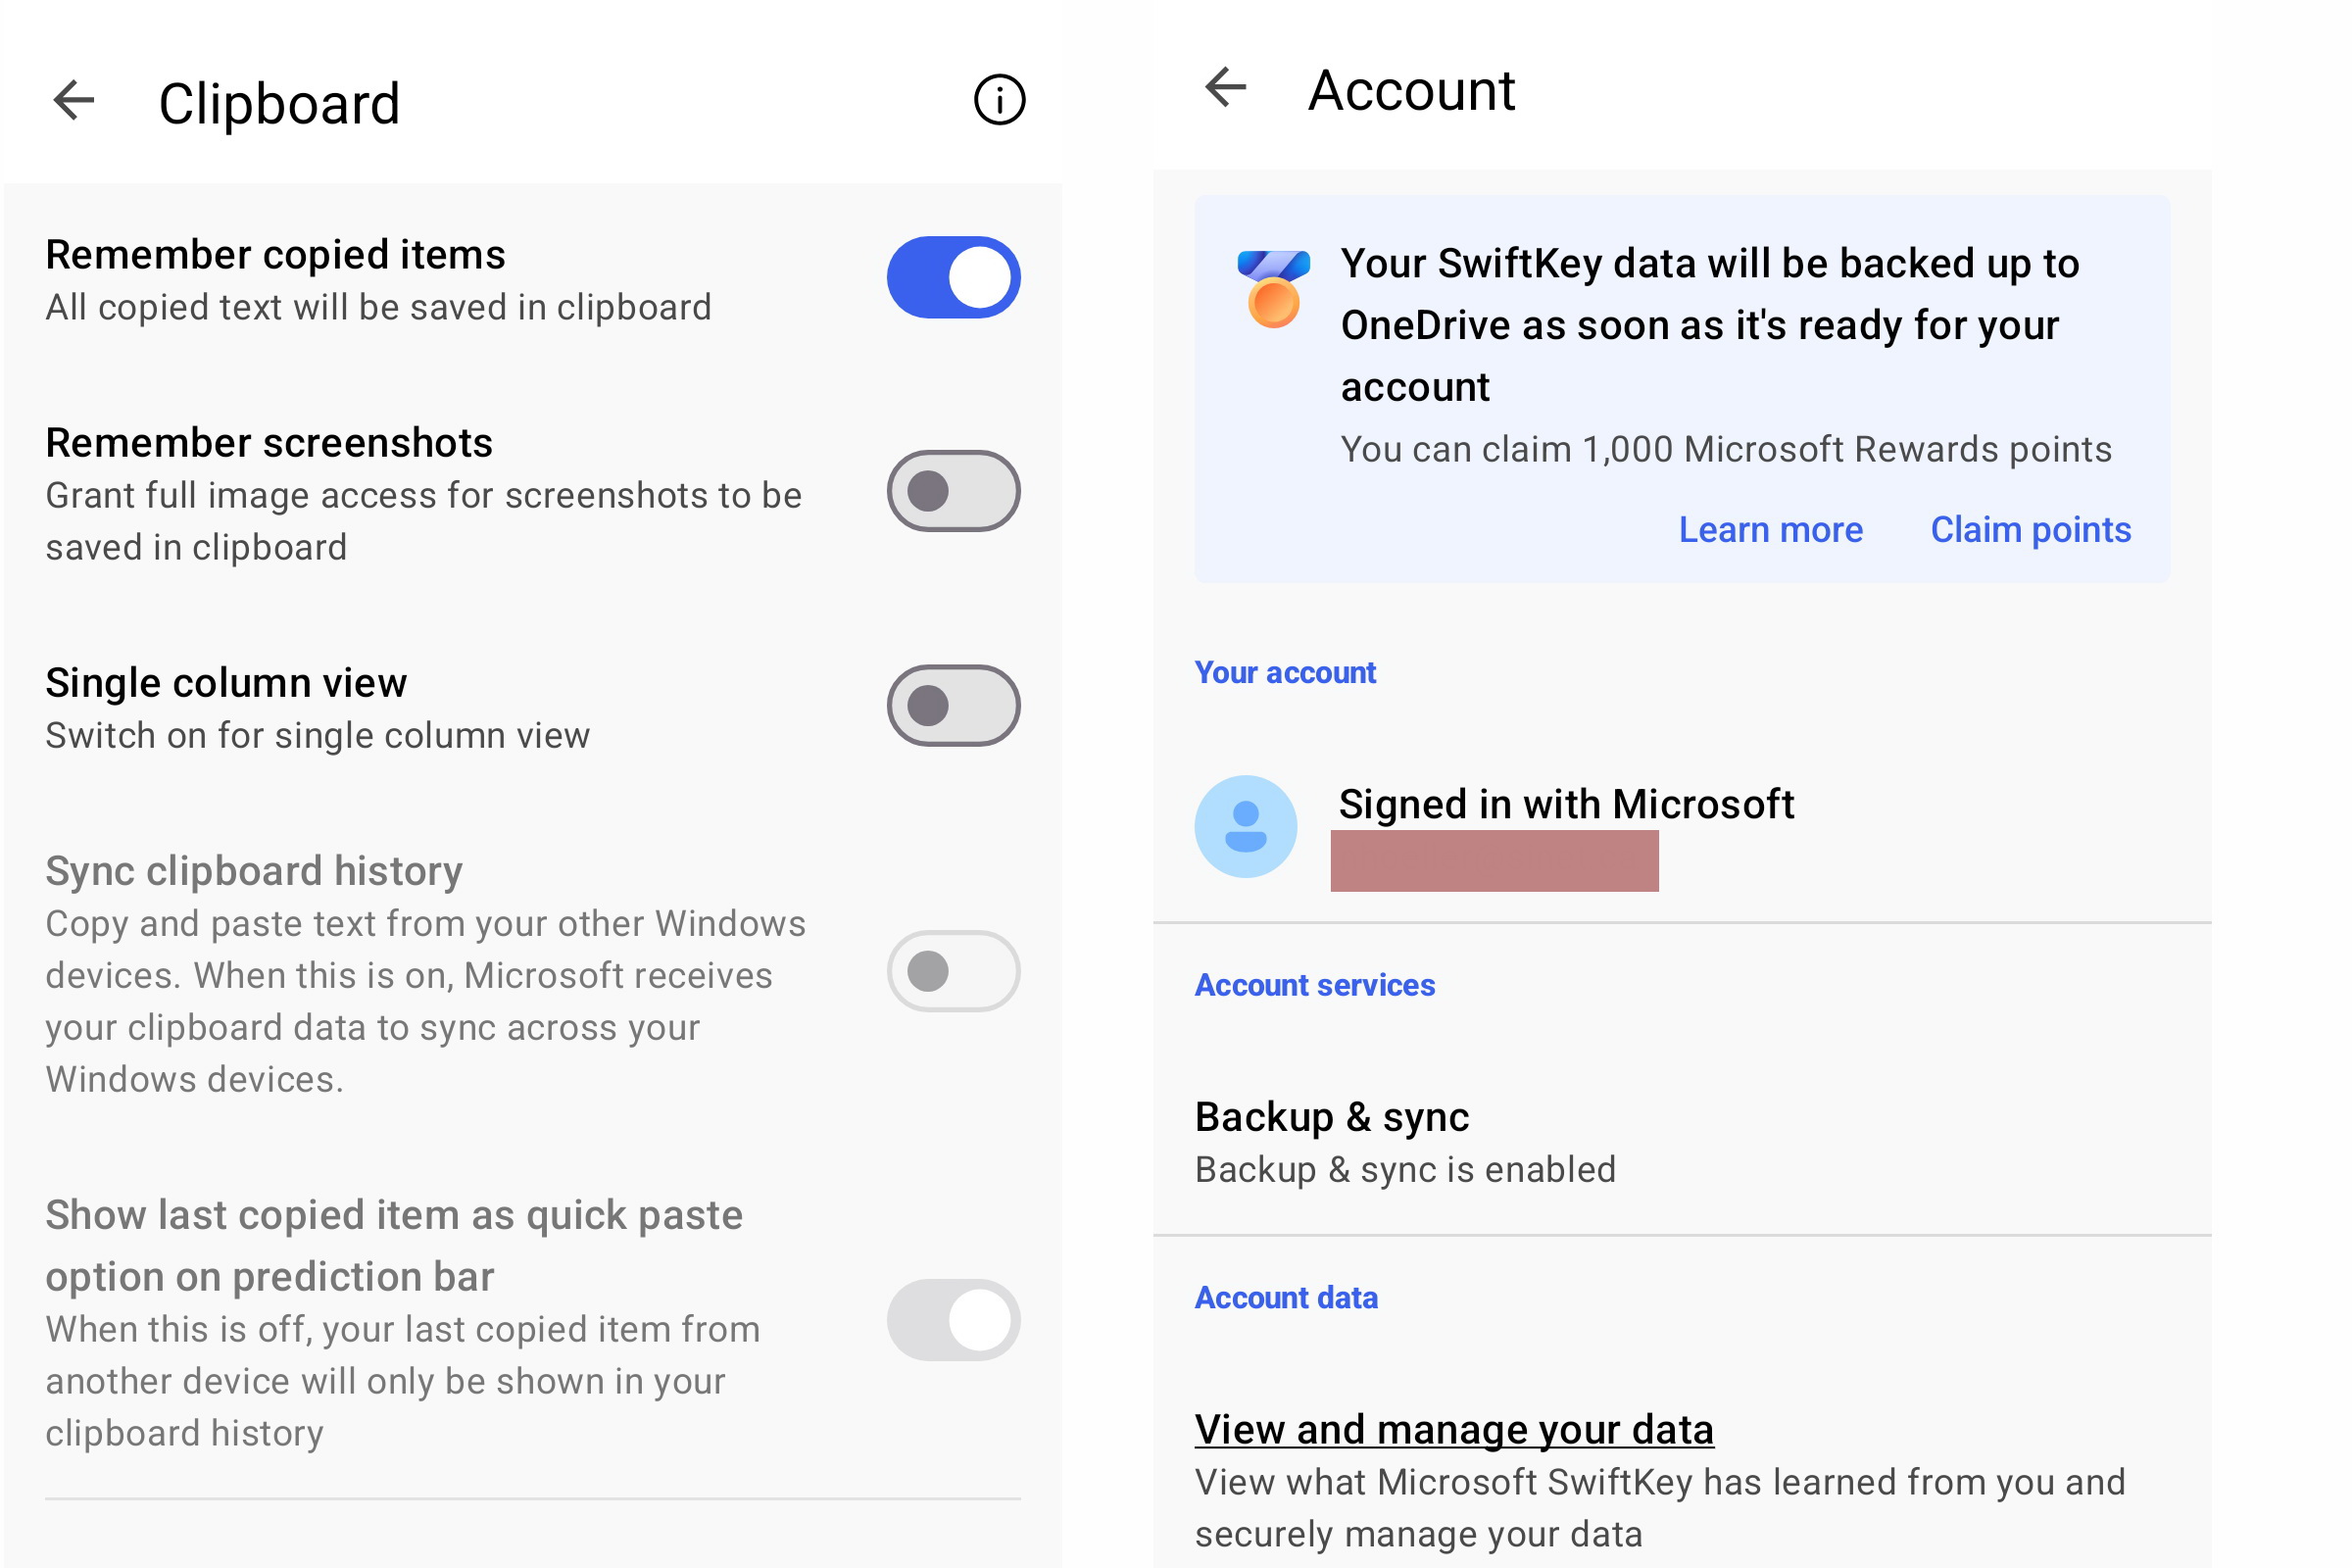2352x1568 pixels.
Task: Claim points for Microsoft Rewards
Action: coord(2030,530)
